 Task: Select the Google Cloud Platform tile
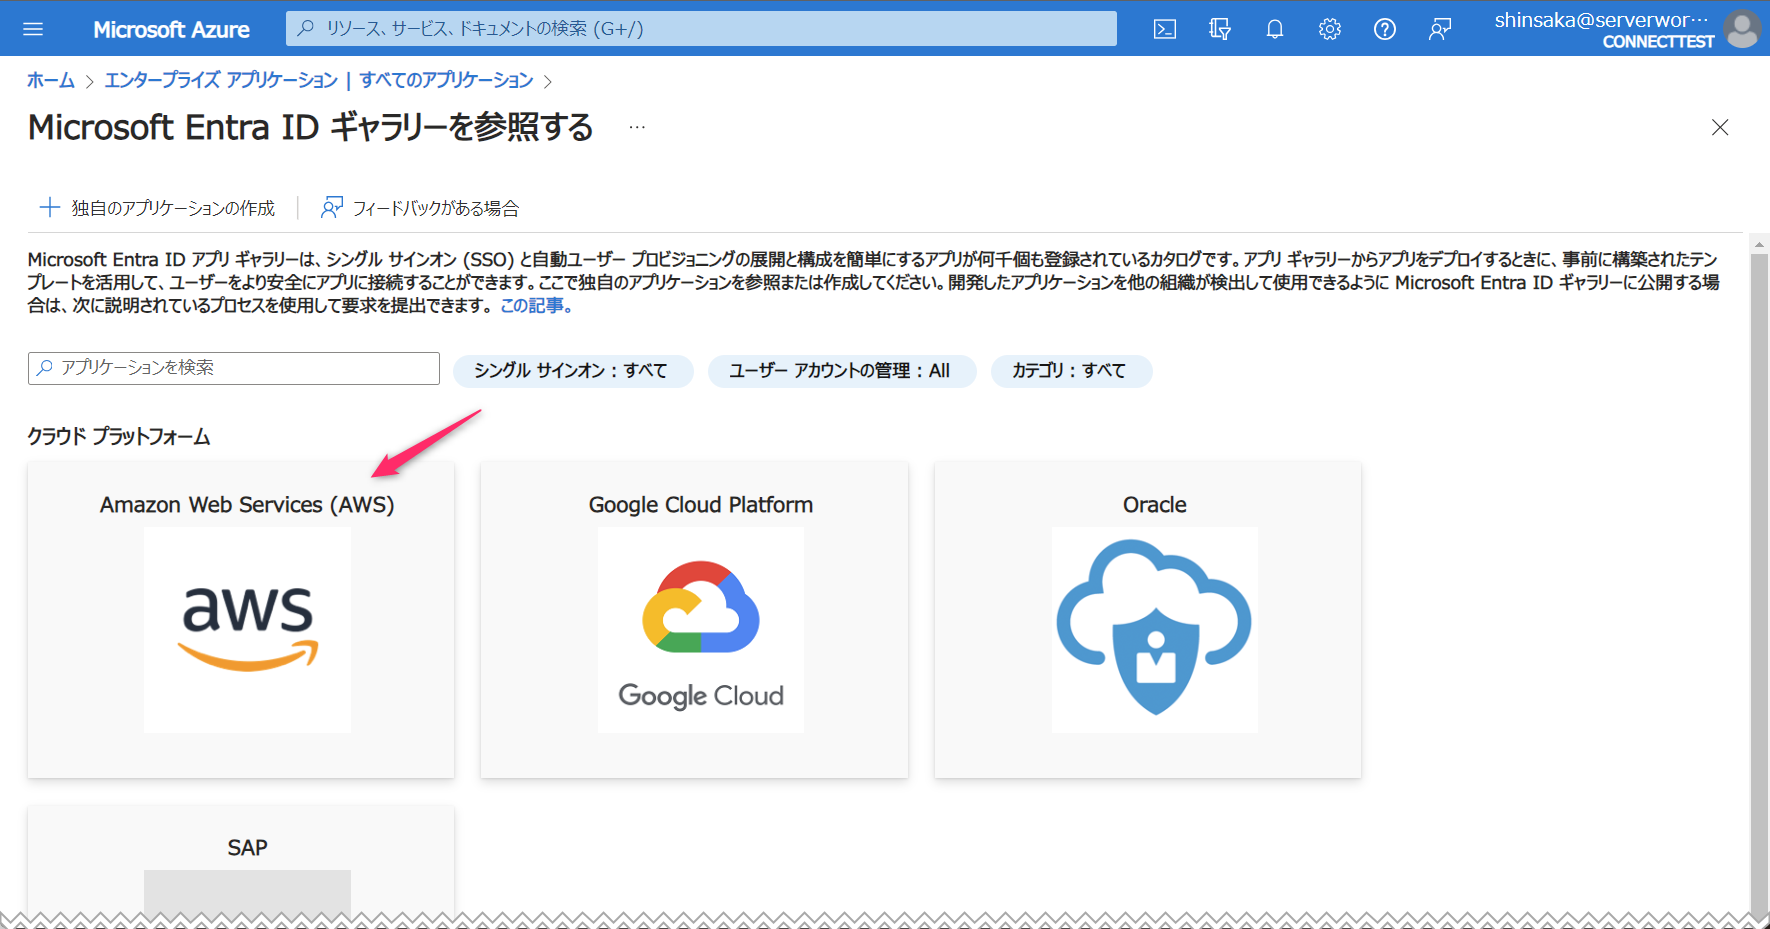pyautogui.click(x=694, y=620)
